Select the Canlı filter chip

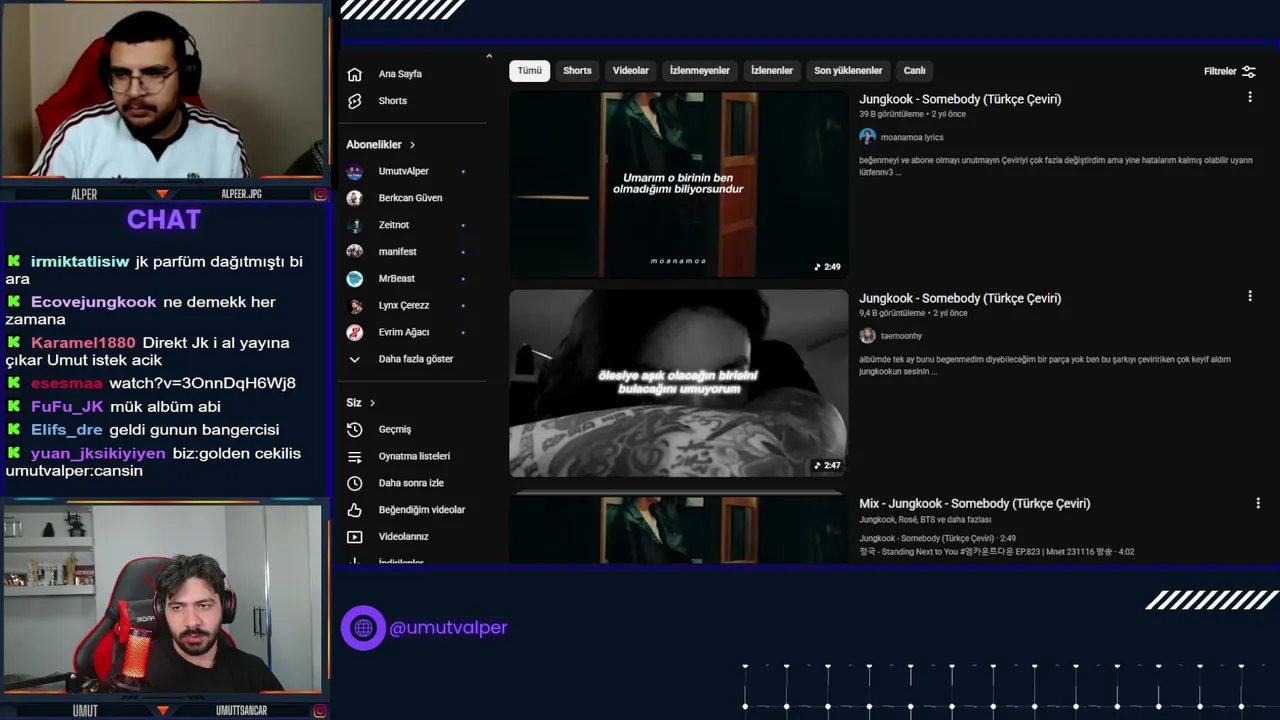[914, 71]
